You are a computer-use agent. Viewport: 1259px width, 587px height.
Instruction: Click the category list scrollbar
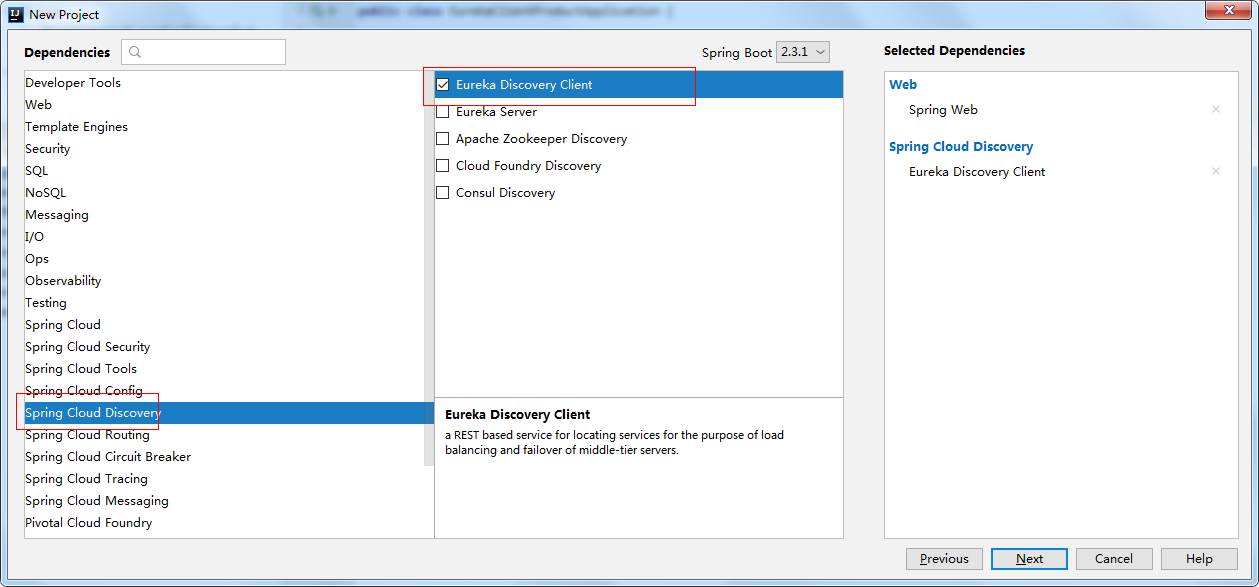click(429, 268)
